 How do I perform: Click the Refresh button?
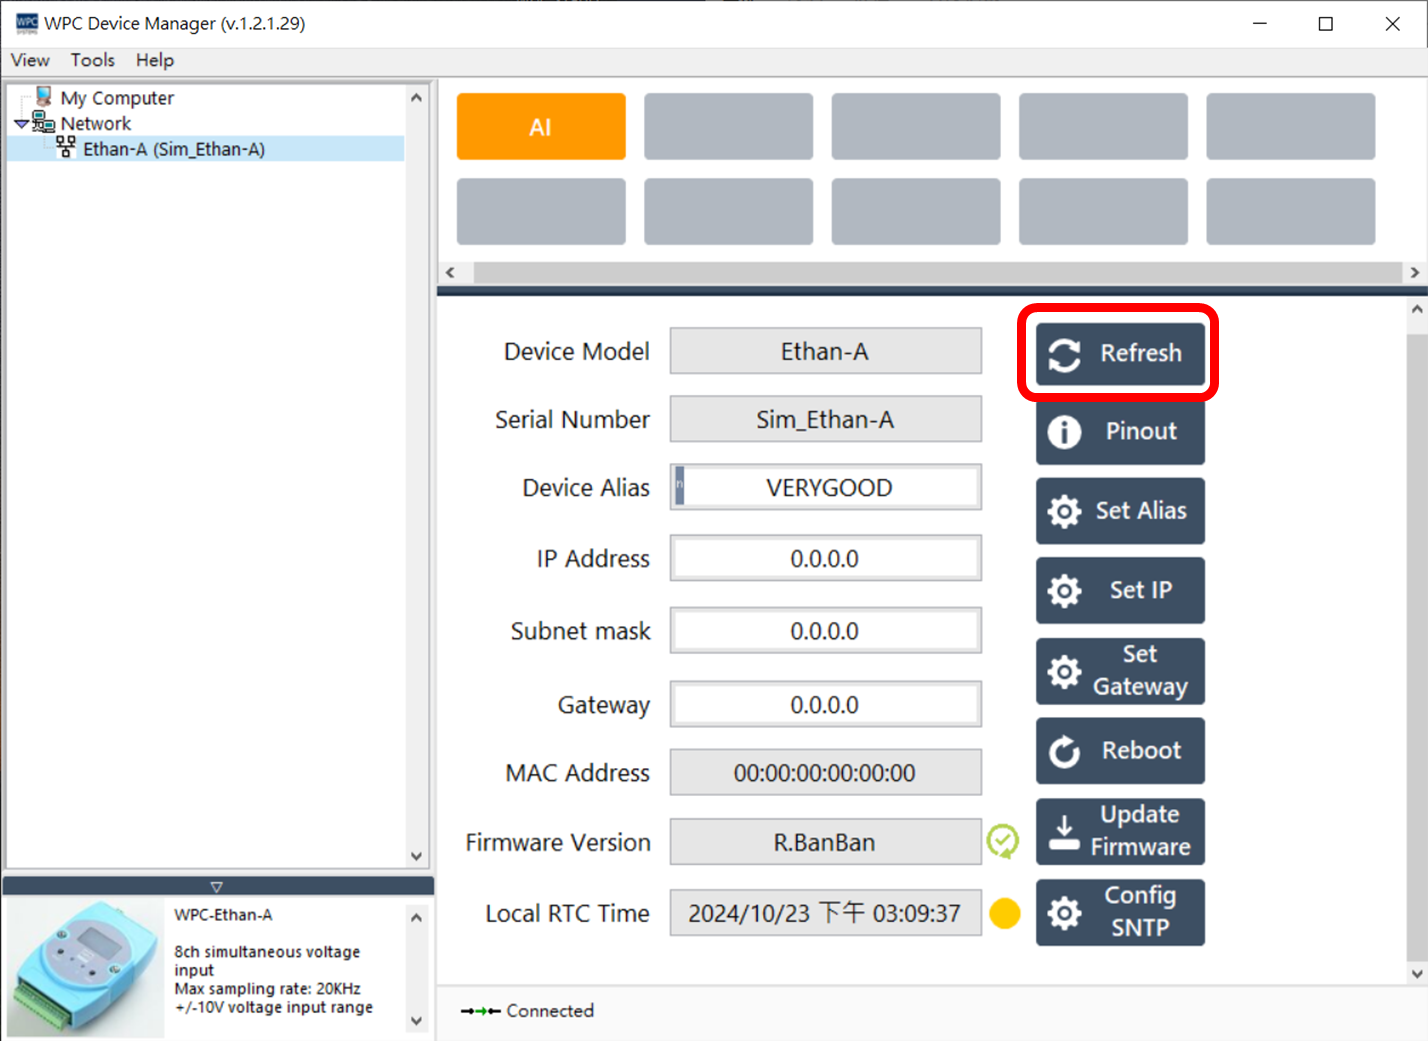click(x=1119, y=354)
